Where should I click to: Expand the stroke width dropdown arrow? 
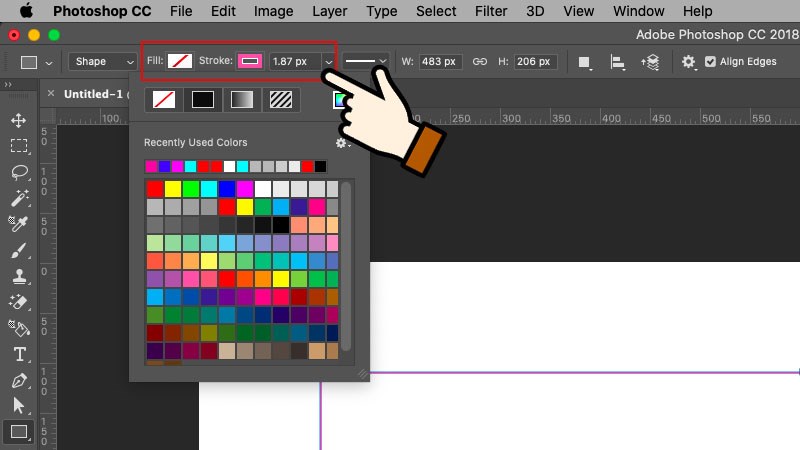tap(328, 62)
